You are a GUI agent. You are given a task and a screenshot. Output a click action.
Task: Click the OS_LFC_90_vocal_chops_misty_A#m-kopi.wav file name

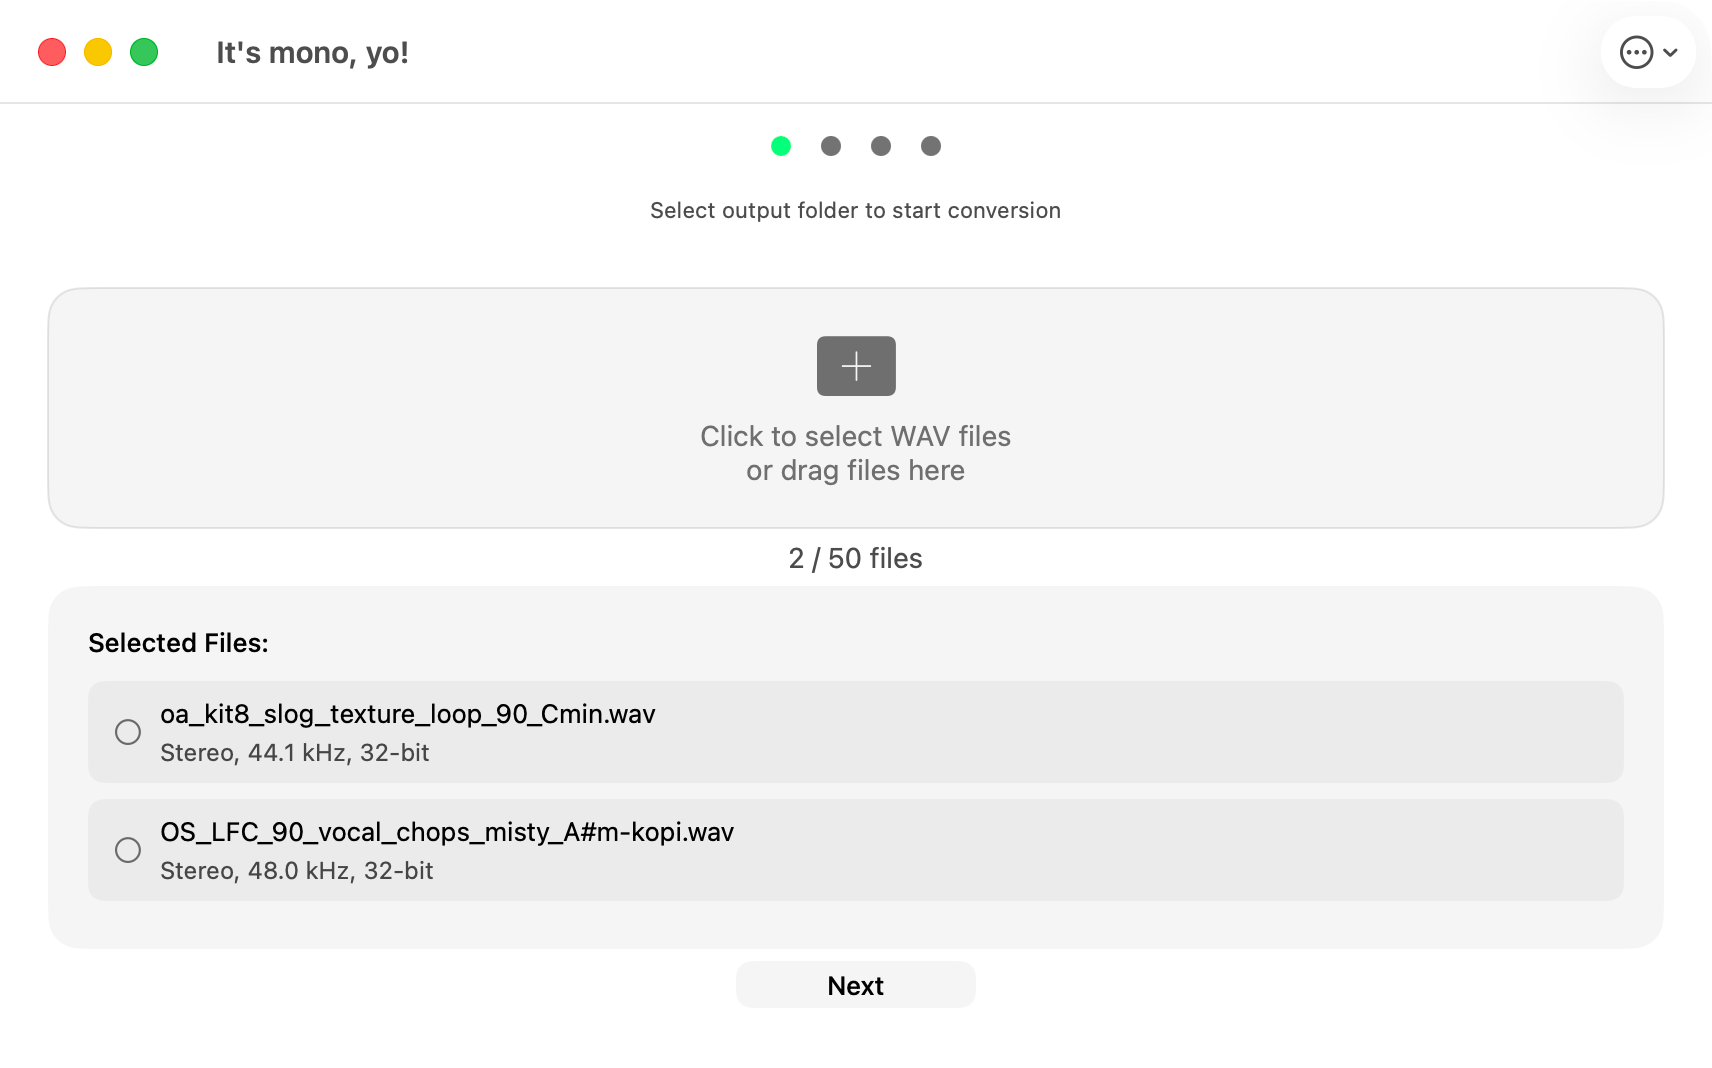click(x=447, y=832)
